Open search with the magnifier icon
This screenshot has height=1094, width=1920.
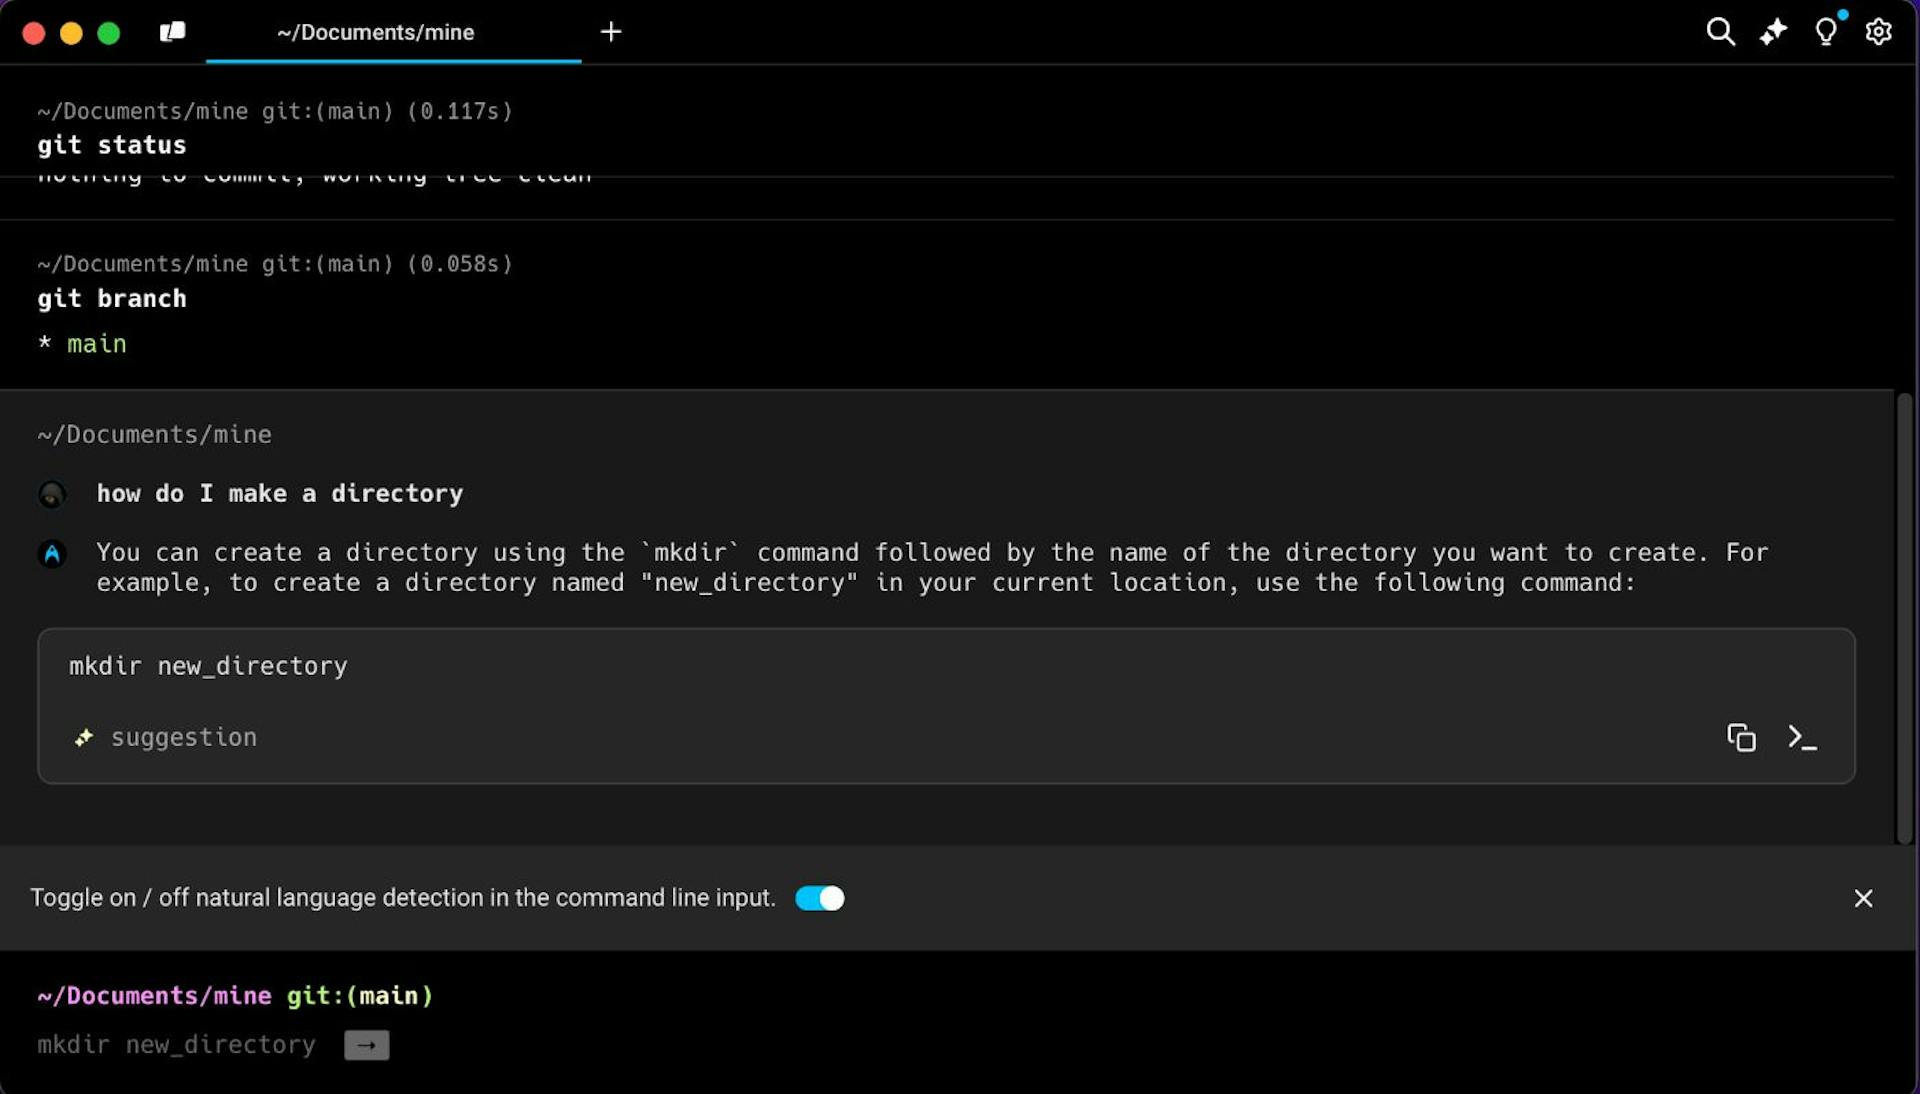[1720, 31]
